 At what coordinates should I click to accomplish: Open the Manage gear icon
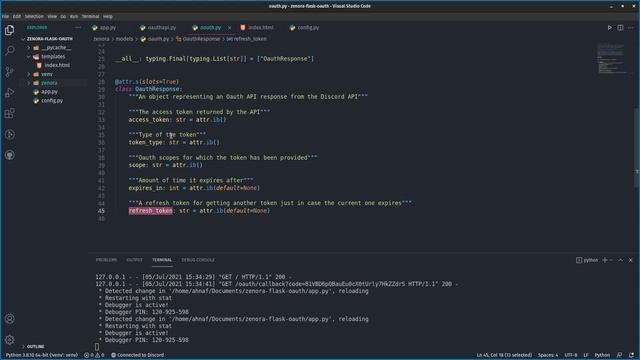click(9, 340)
